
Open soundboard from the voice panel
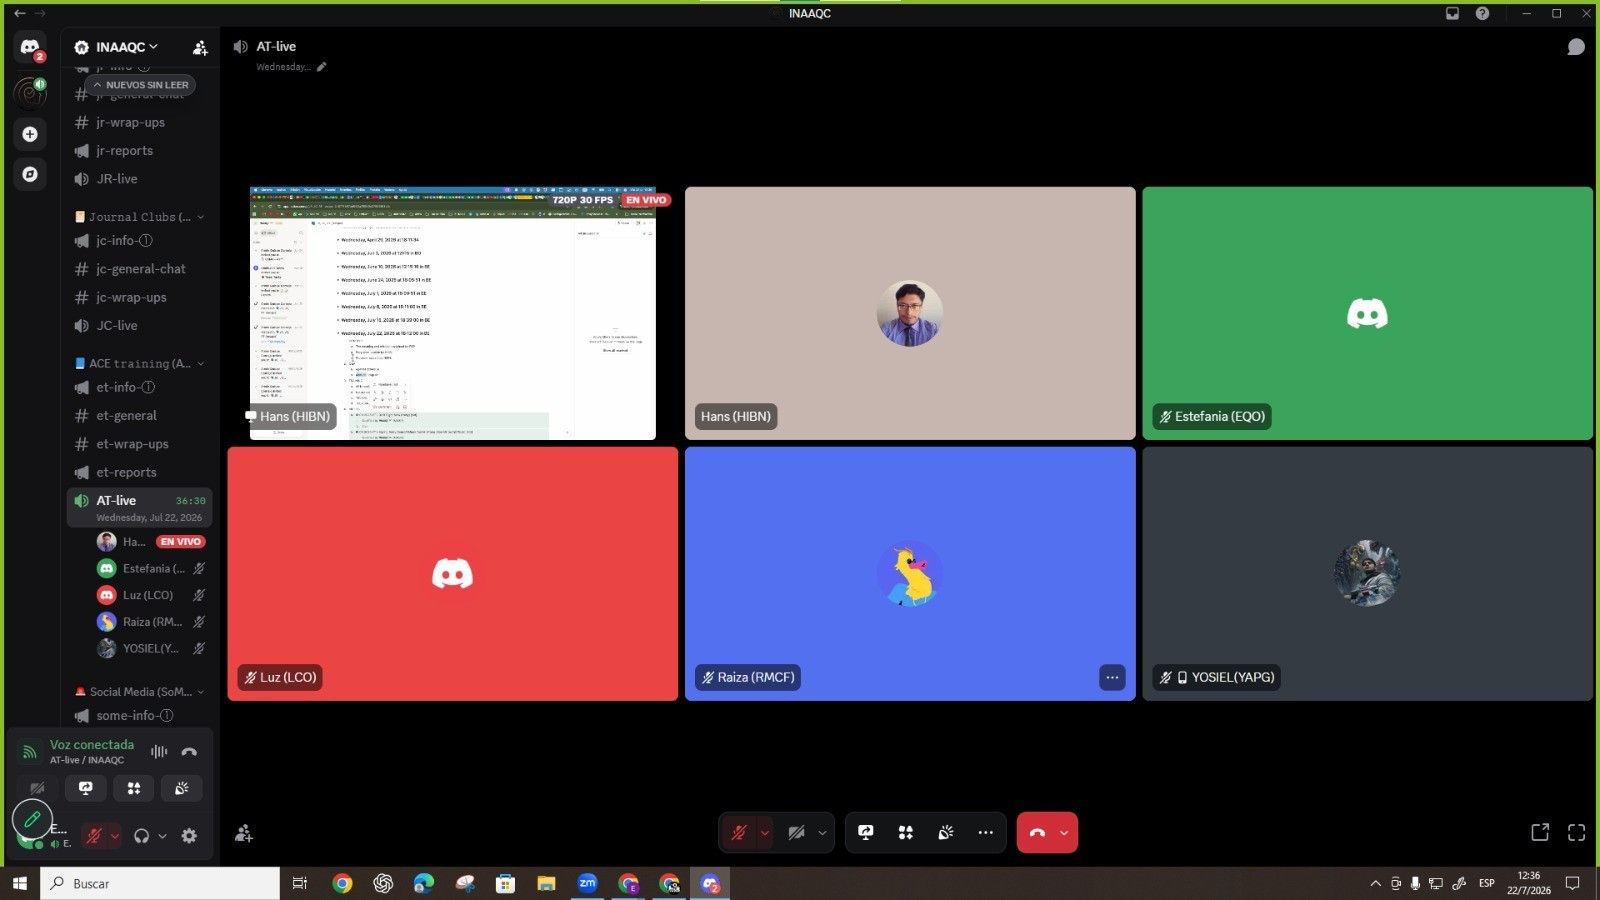pos(182,788)
